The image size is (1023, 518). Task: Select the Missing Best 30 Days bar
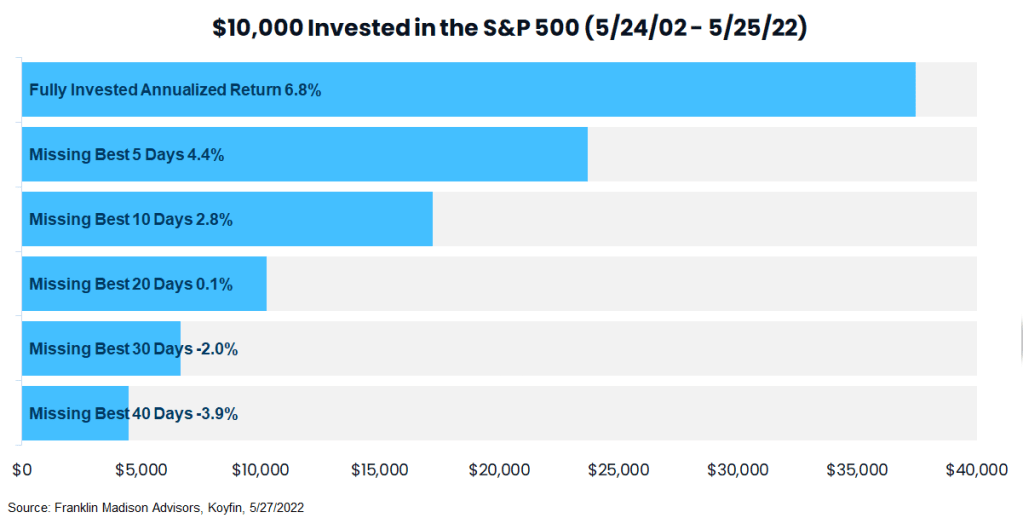[101, 349]
